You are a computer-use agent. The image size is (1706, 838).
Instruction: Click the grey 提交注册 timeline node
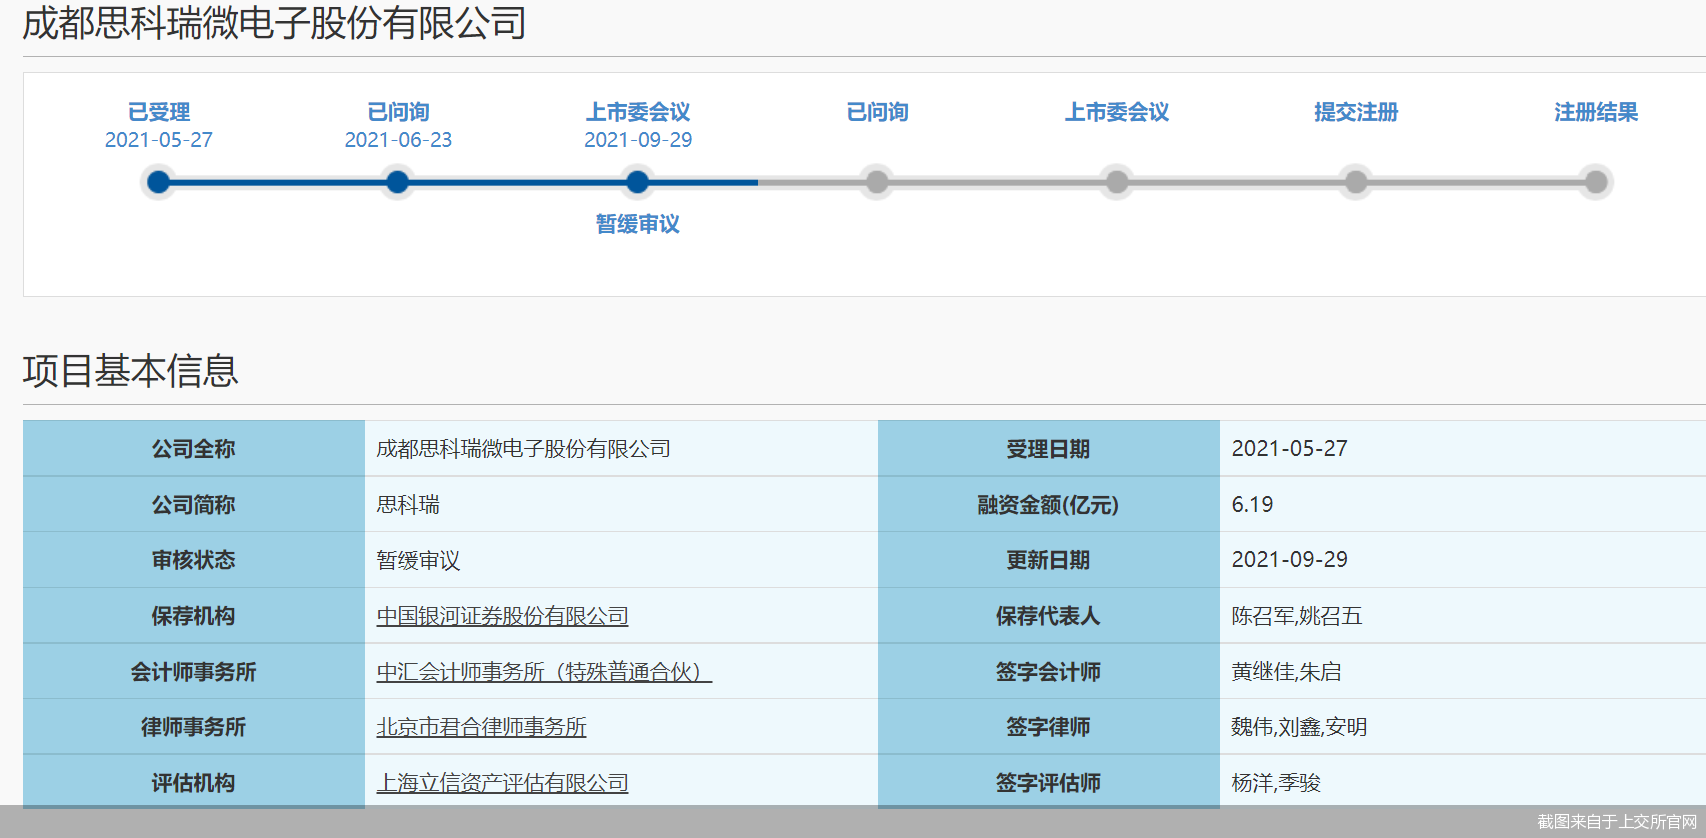1356,182
